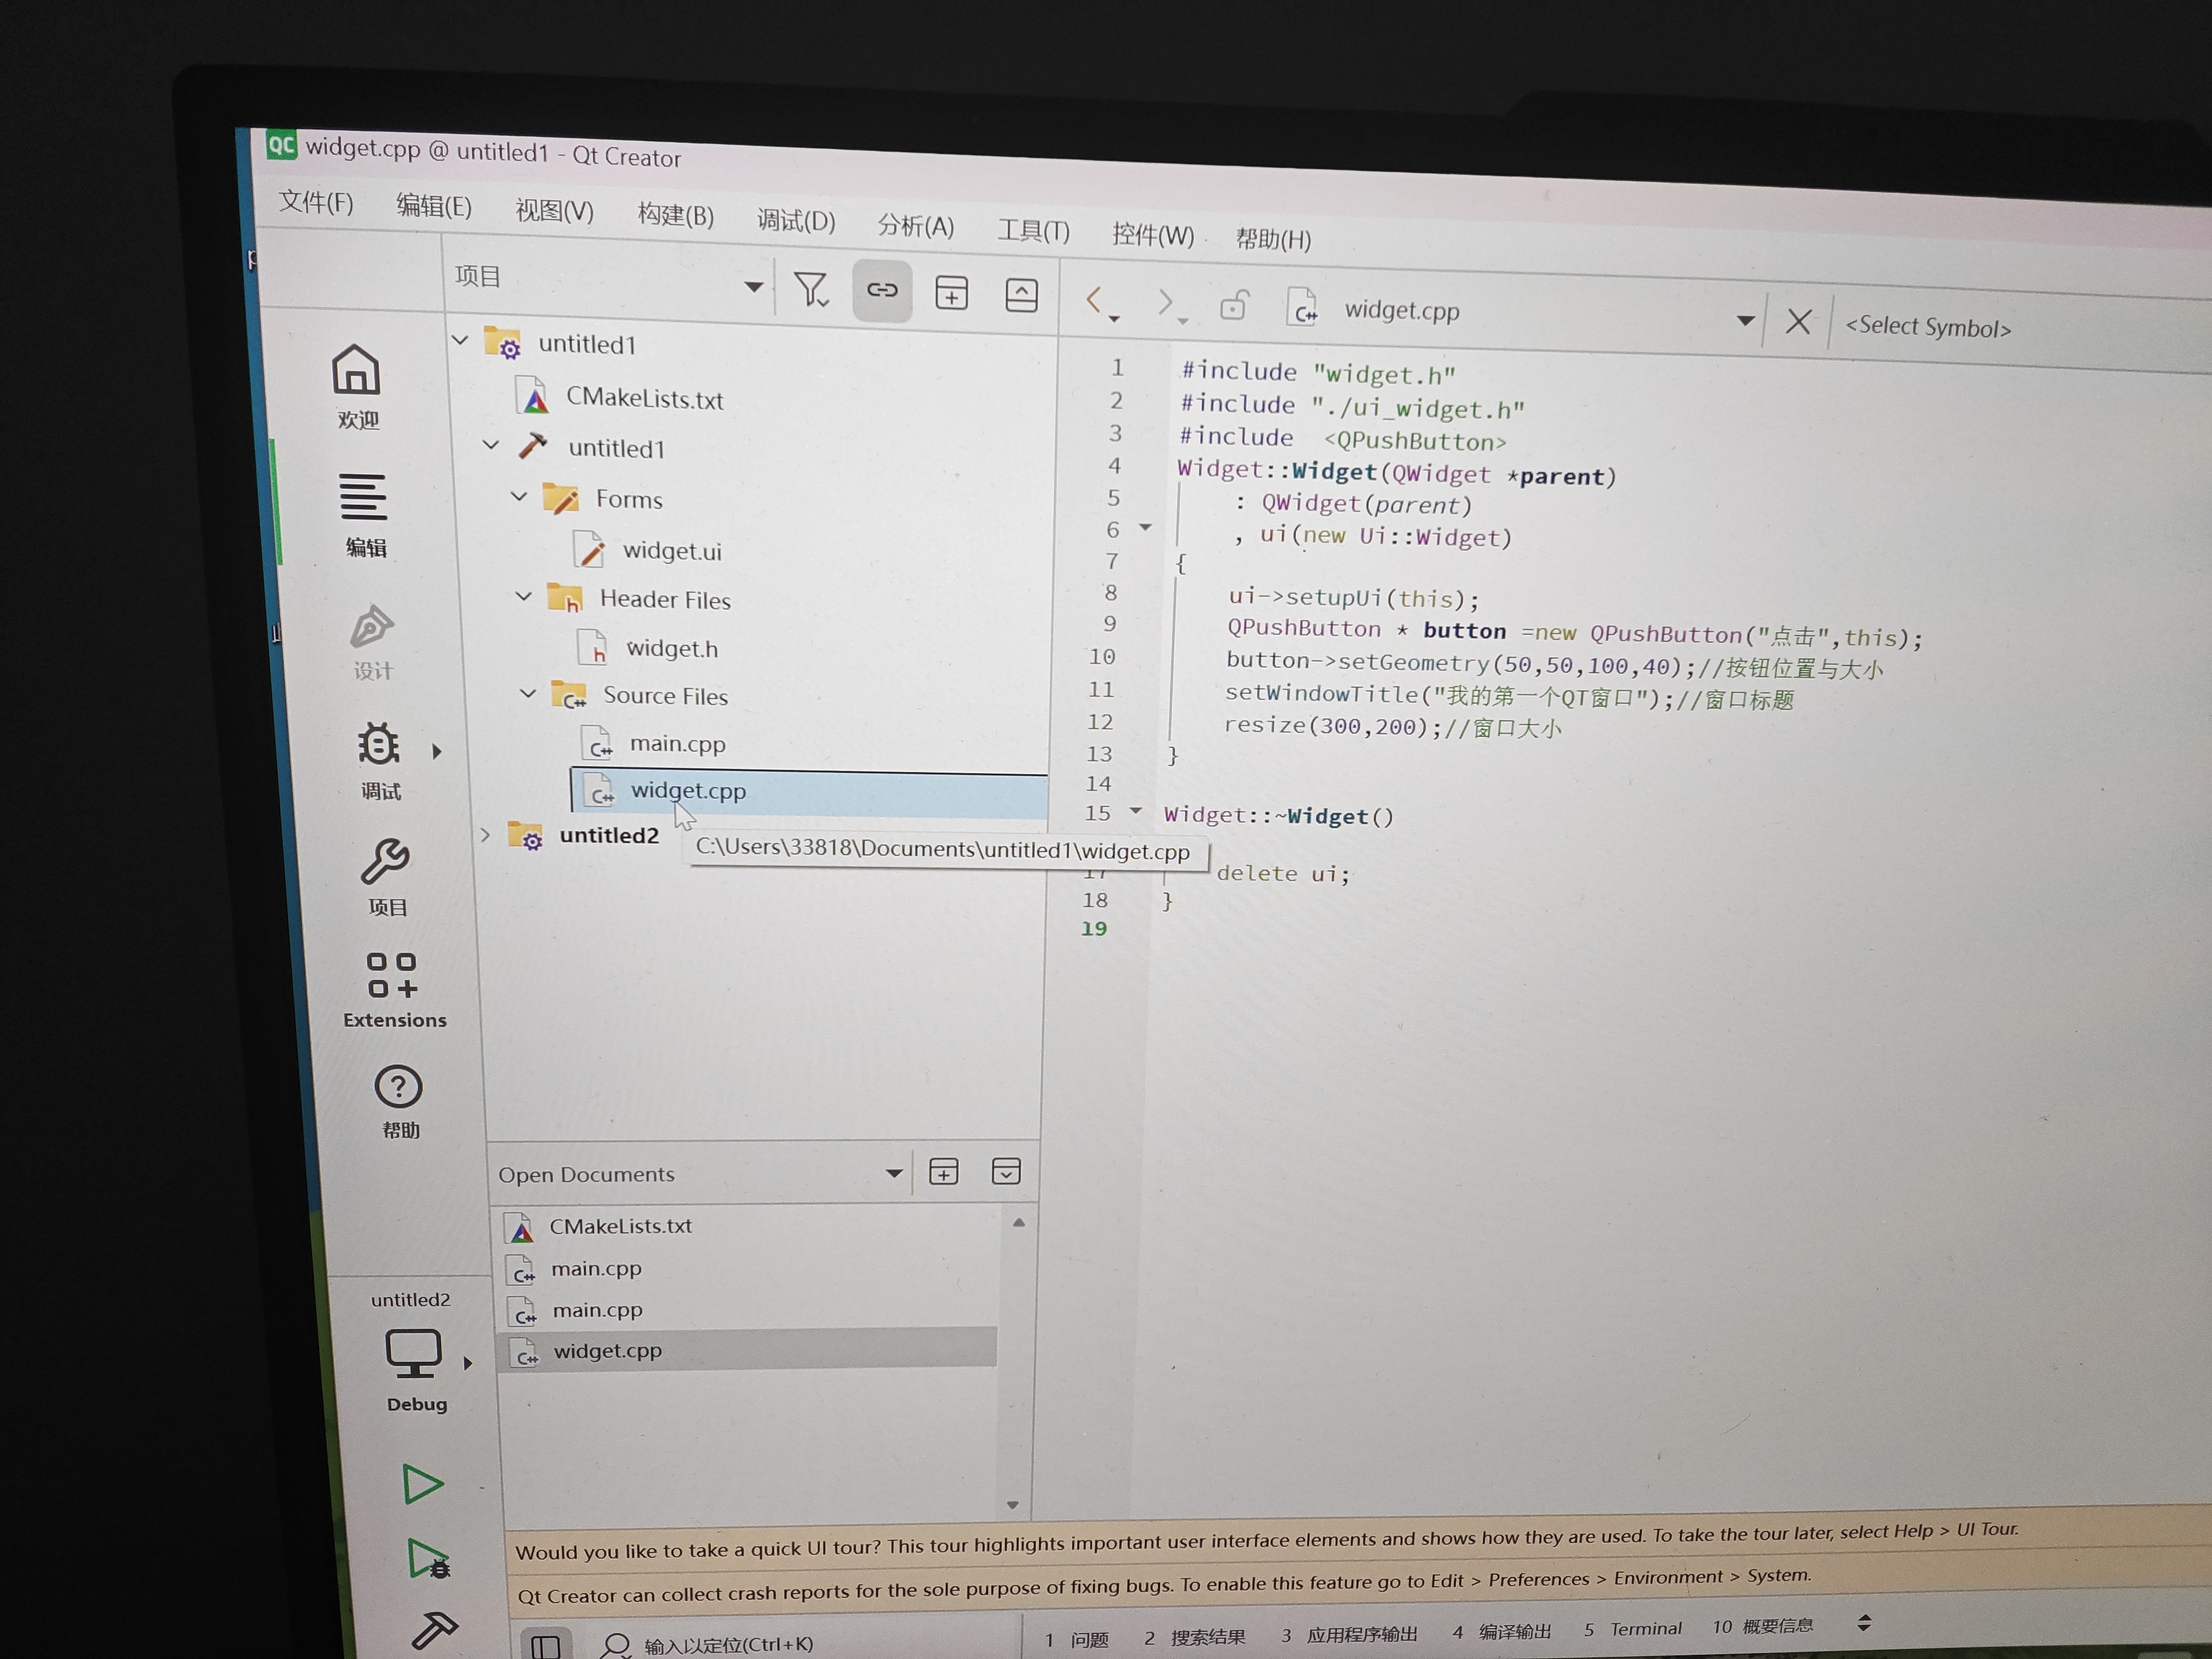Run the project with green play button
Screen dimensions: 2212x1659
[x=422, y=1484]
